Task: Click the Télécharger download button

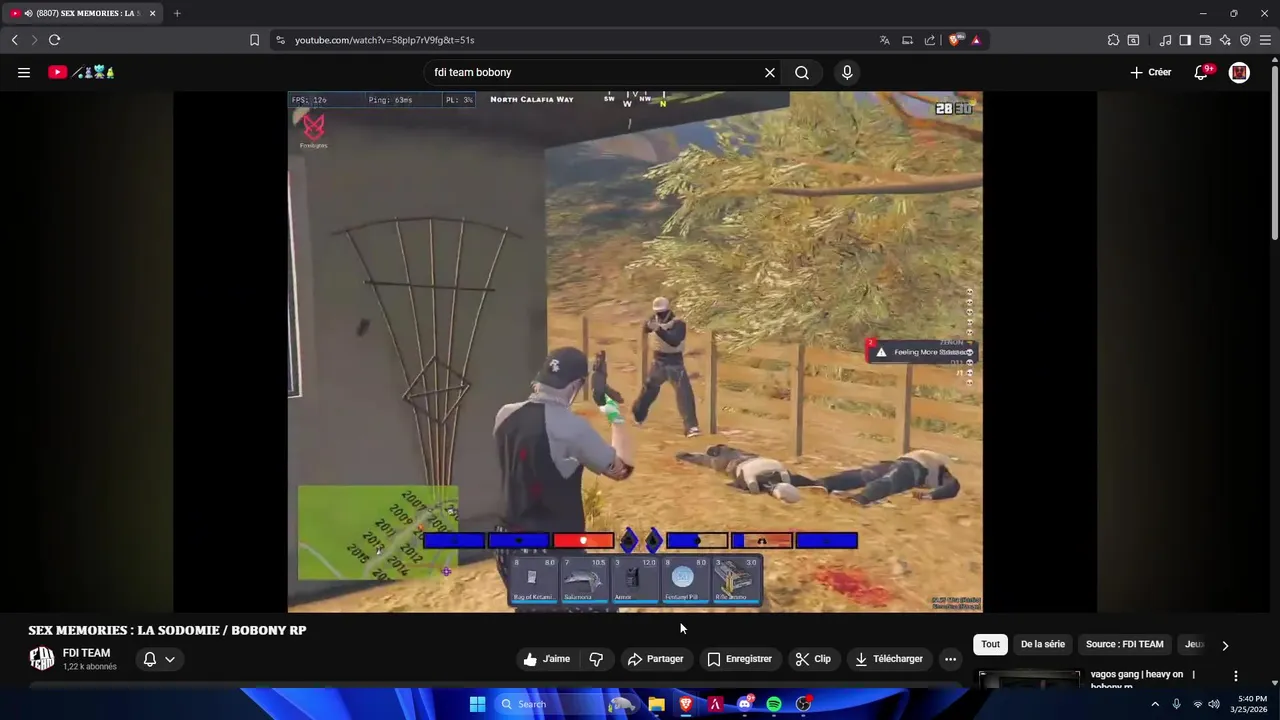Action: point(889,659)
